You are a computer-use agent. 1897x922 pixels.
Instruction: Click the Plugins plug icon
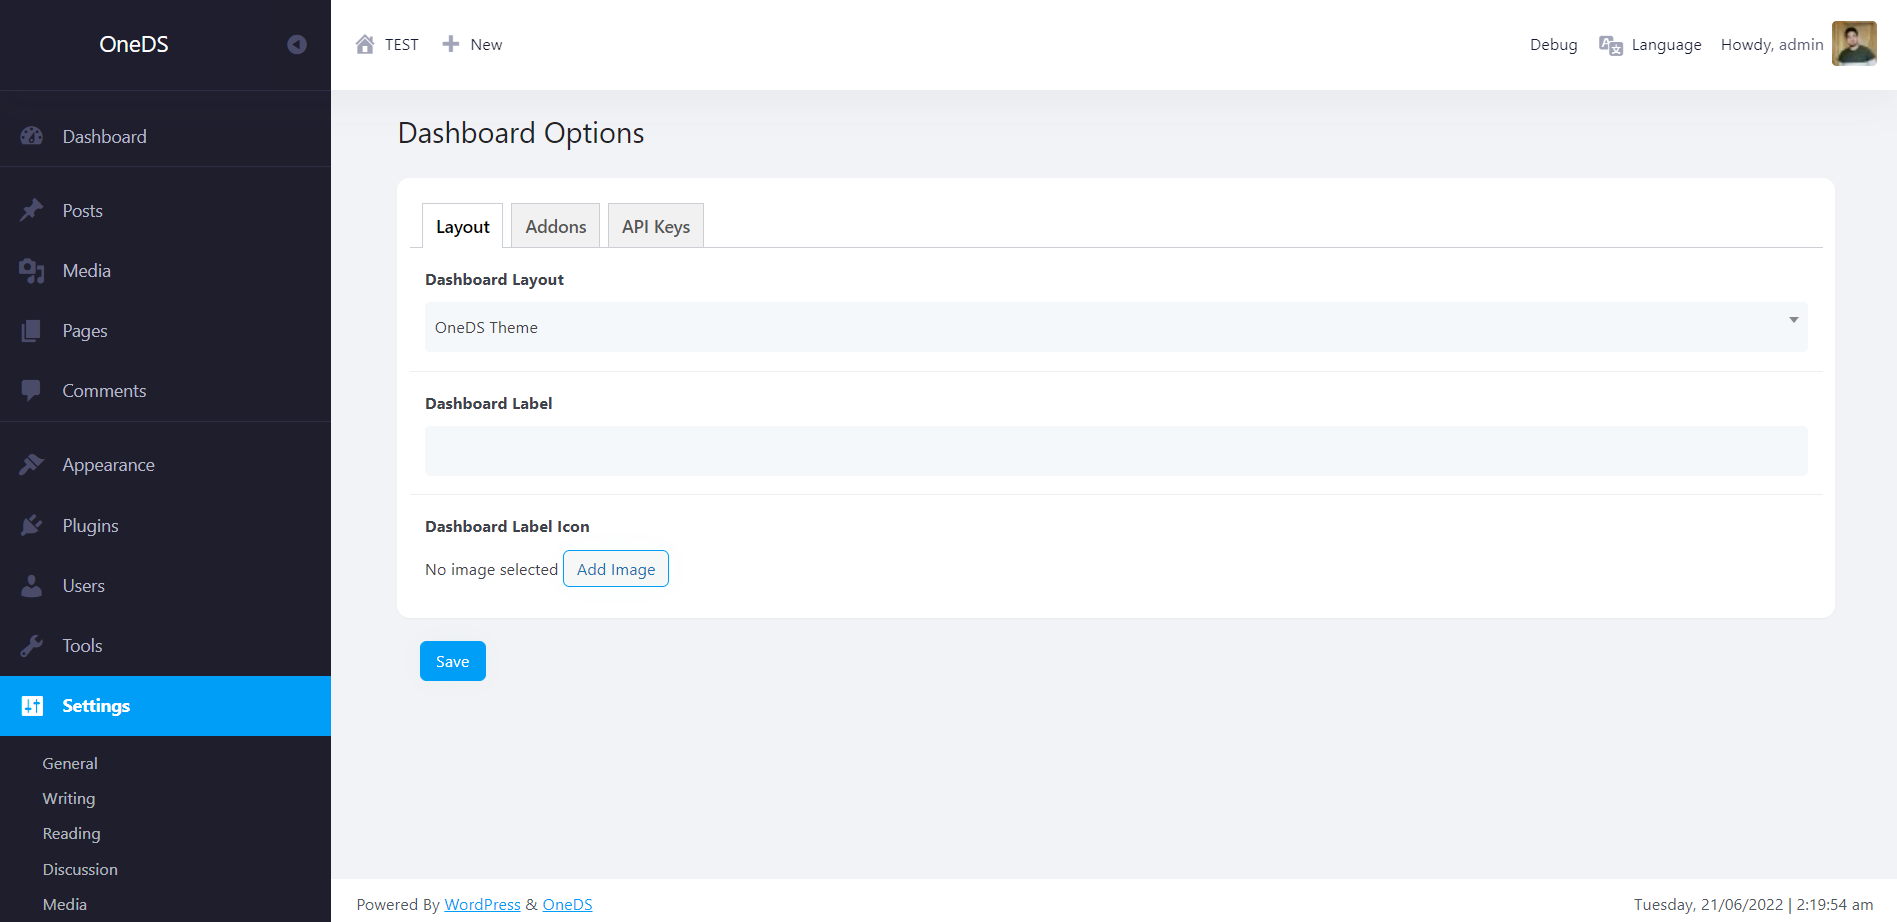[32, 525]
